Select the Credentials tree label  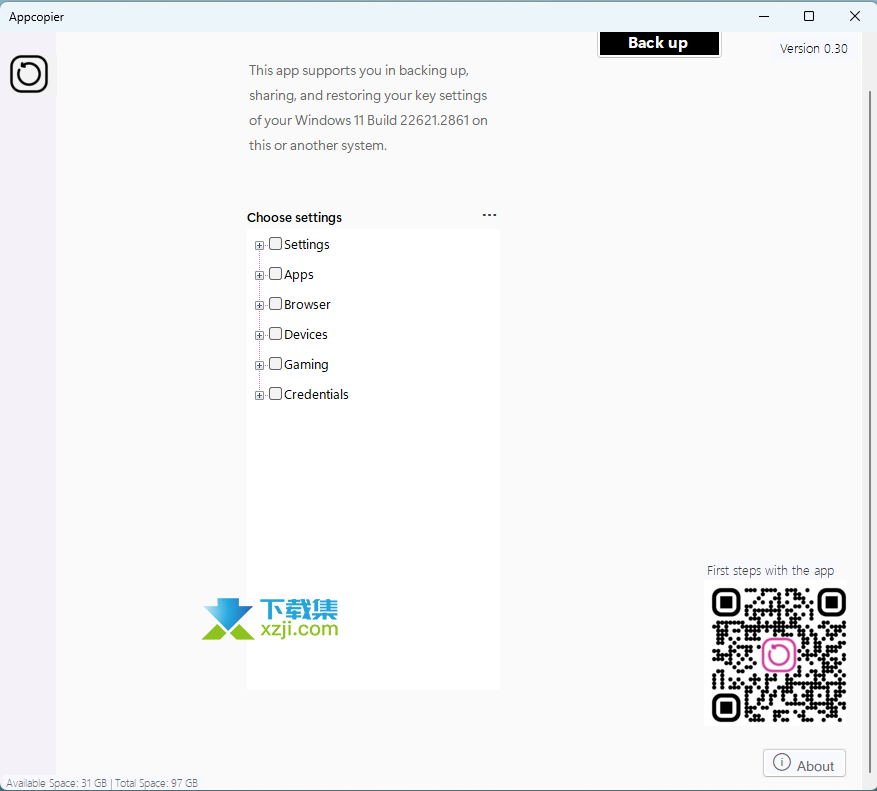[316, 394]
